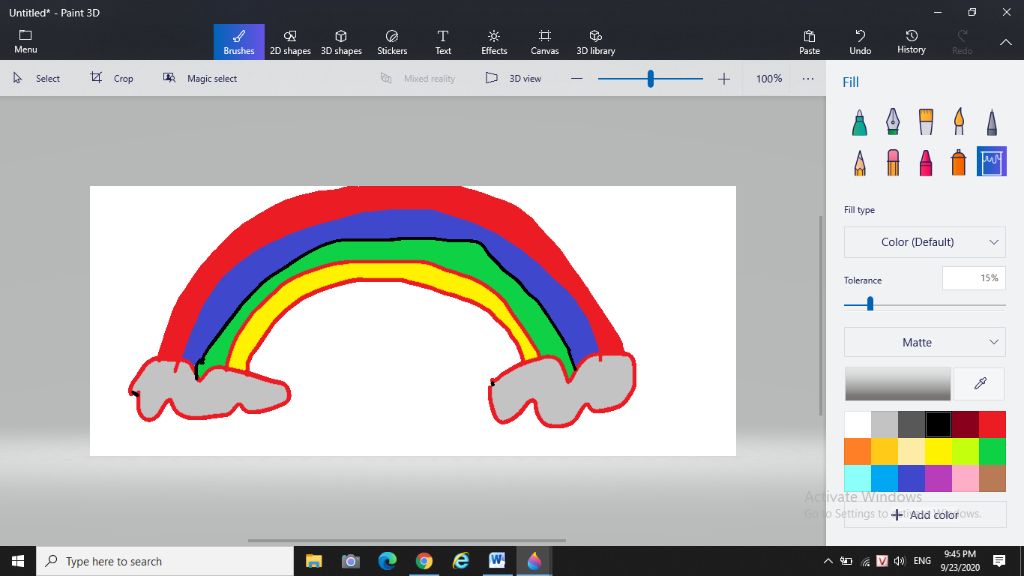The image size is (1024, 576).
Task: Open Microsoft Edge from the taskbar
Action: tap(387, 561)
